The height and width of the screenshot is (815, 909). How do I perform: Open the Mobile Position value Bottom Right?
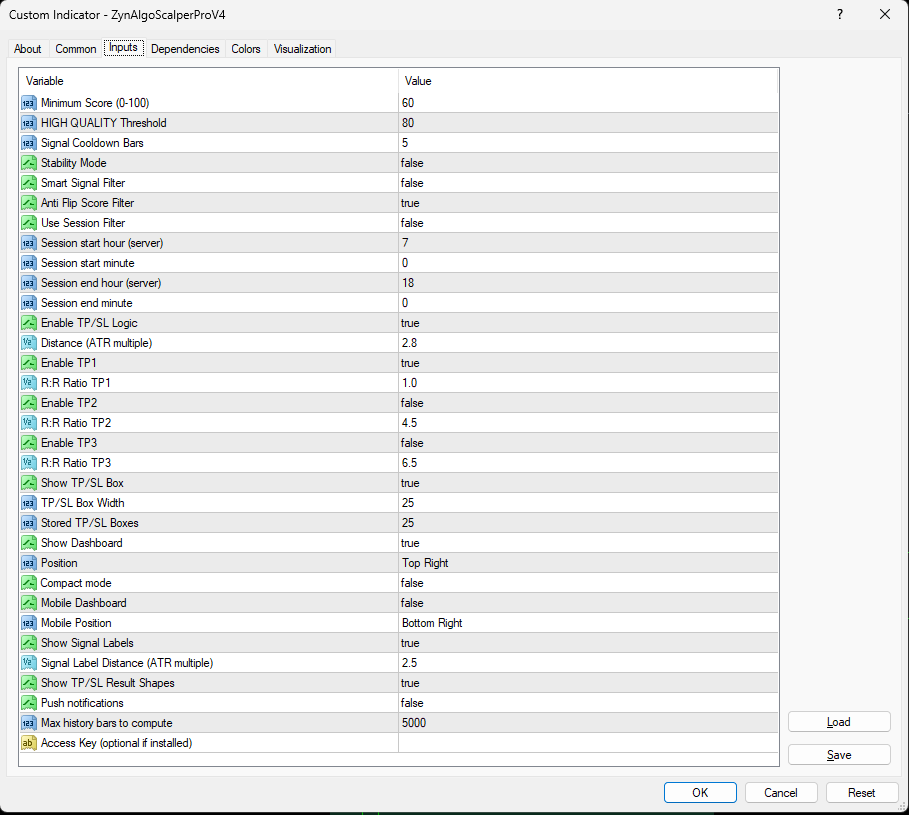pyautogui.click(x=588, y=623)
